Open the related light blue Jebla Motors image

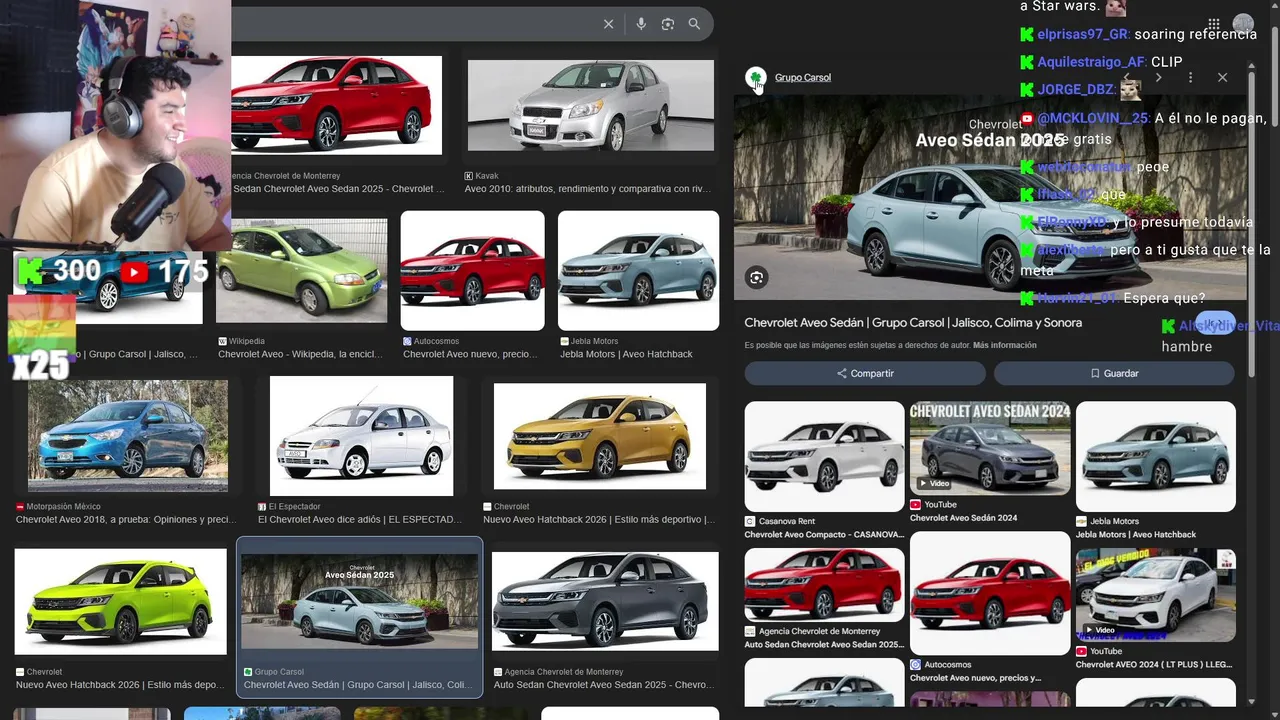point(1156,456)
